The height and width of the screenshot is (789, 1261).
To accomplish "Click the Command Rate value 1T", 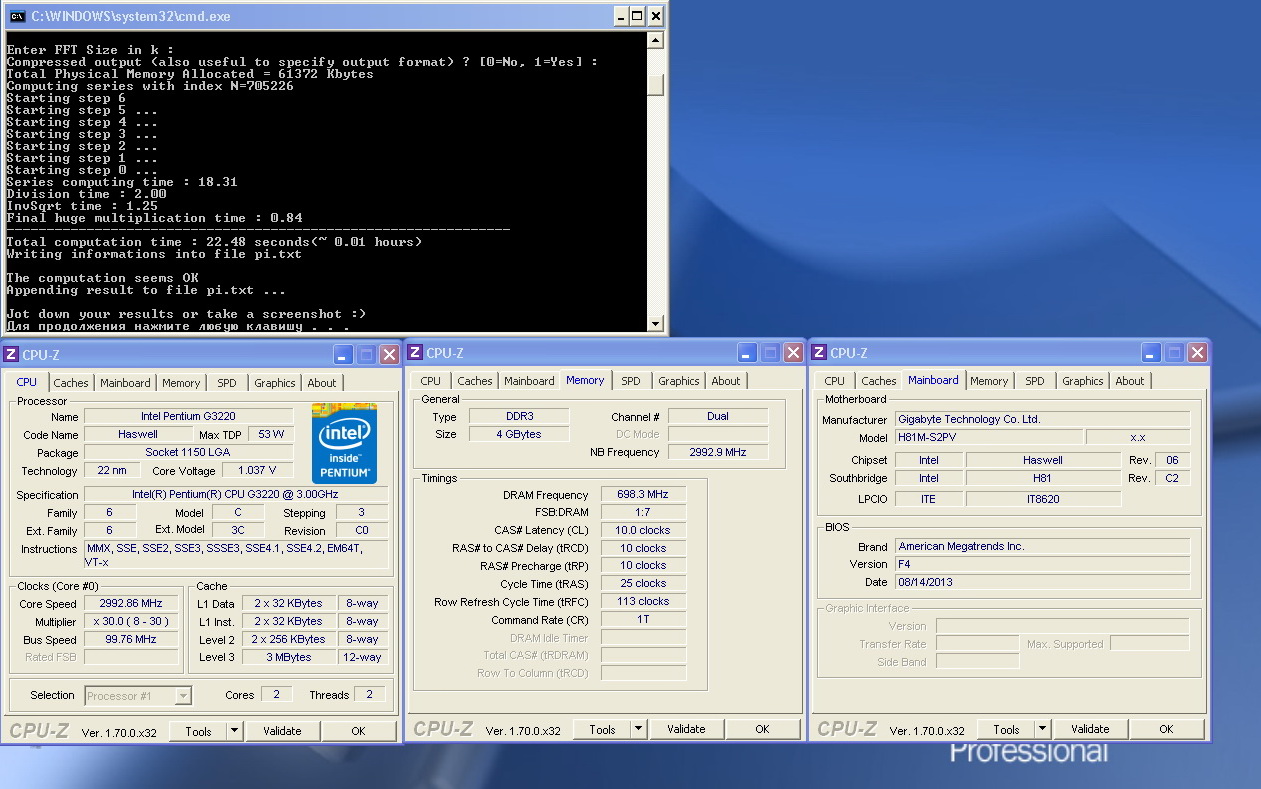I will point(643,619).
